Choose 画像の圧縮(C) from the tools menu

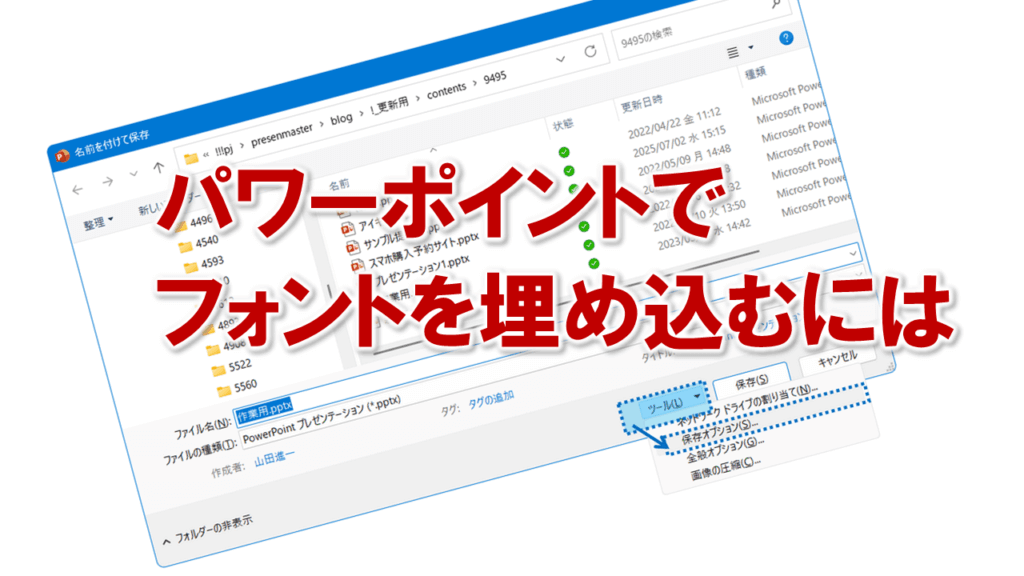coord(725,467)
